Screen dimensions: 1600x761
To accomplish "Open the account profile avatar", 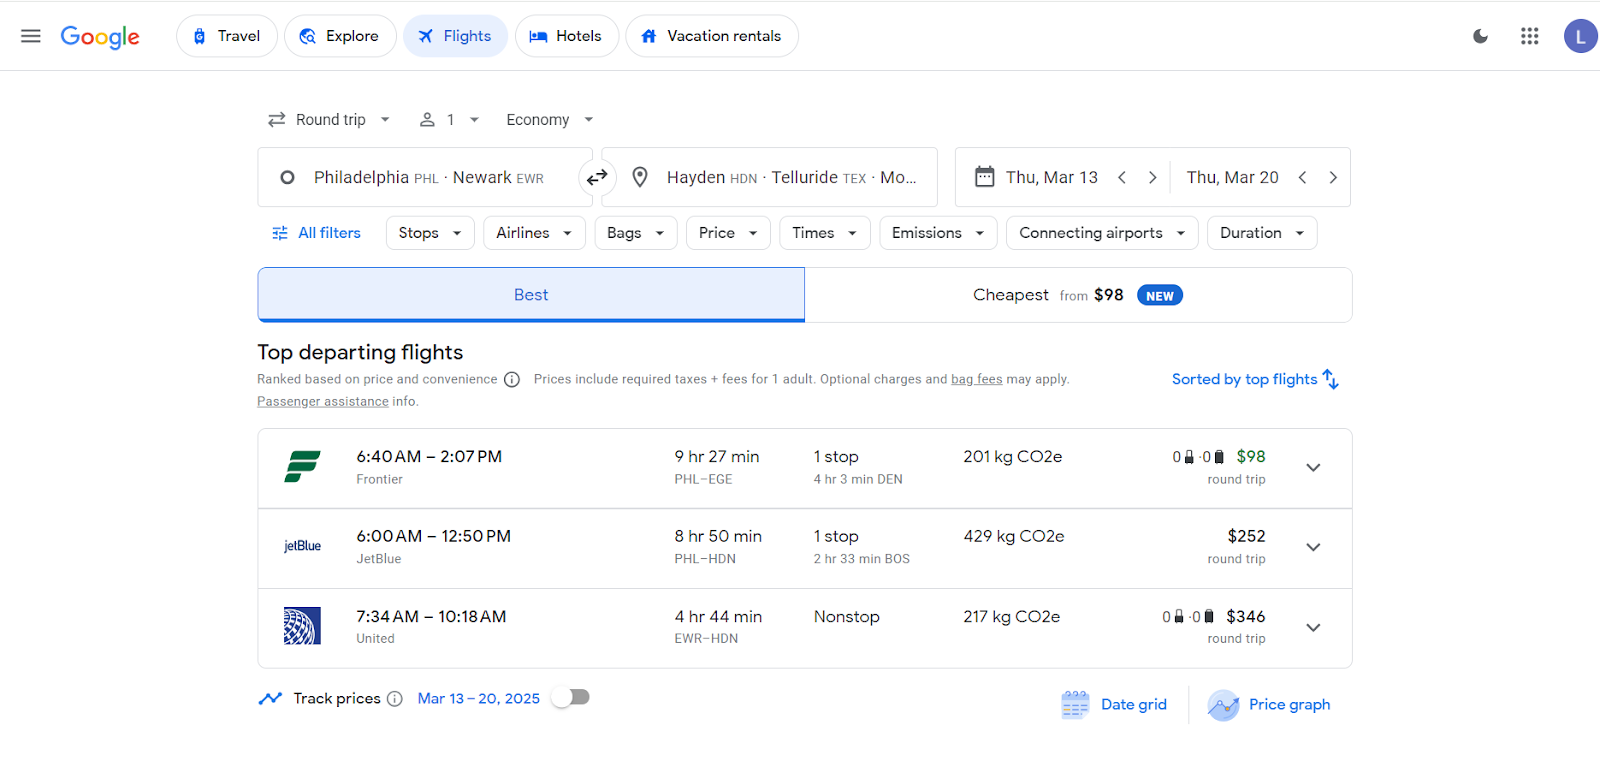I will (1581, 36).
